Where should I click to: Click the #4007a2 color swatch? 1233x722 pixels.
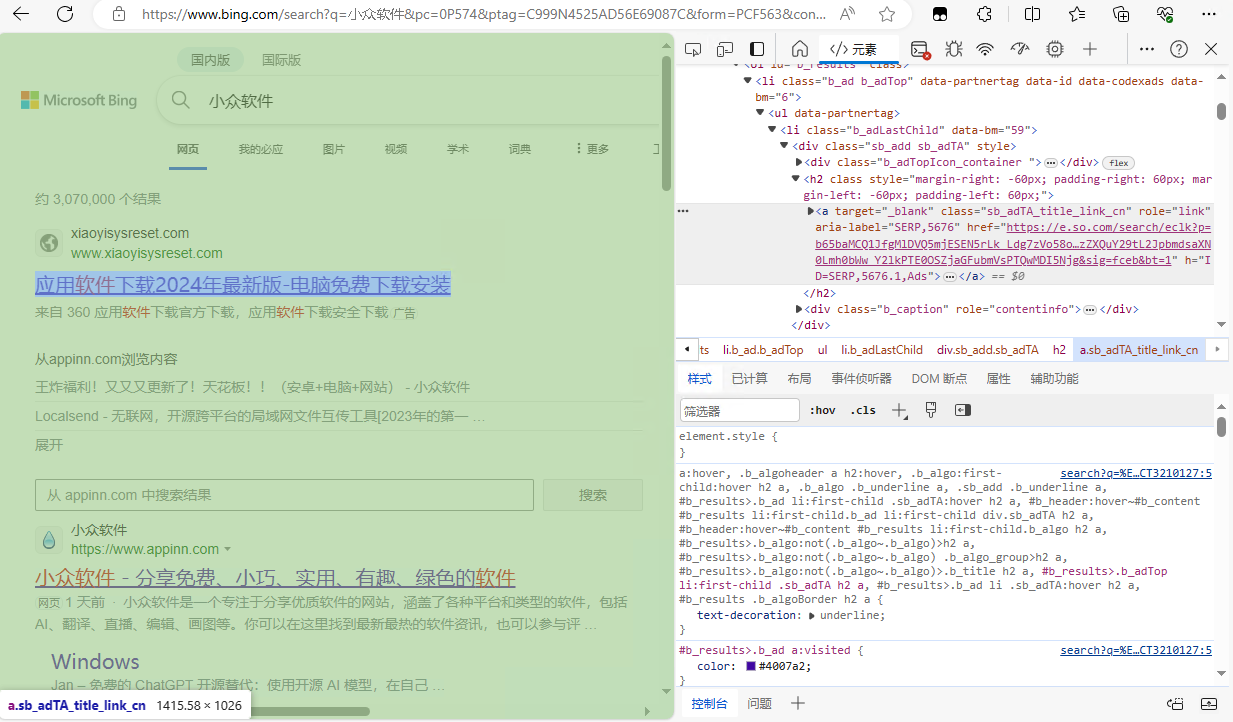751,666
